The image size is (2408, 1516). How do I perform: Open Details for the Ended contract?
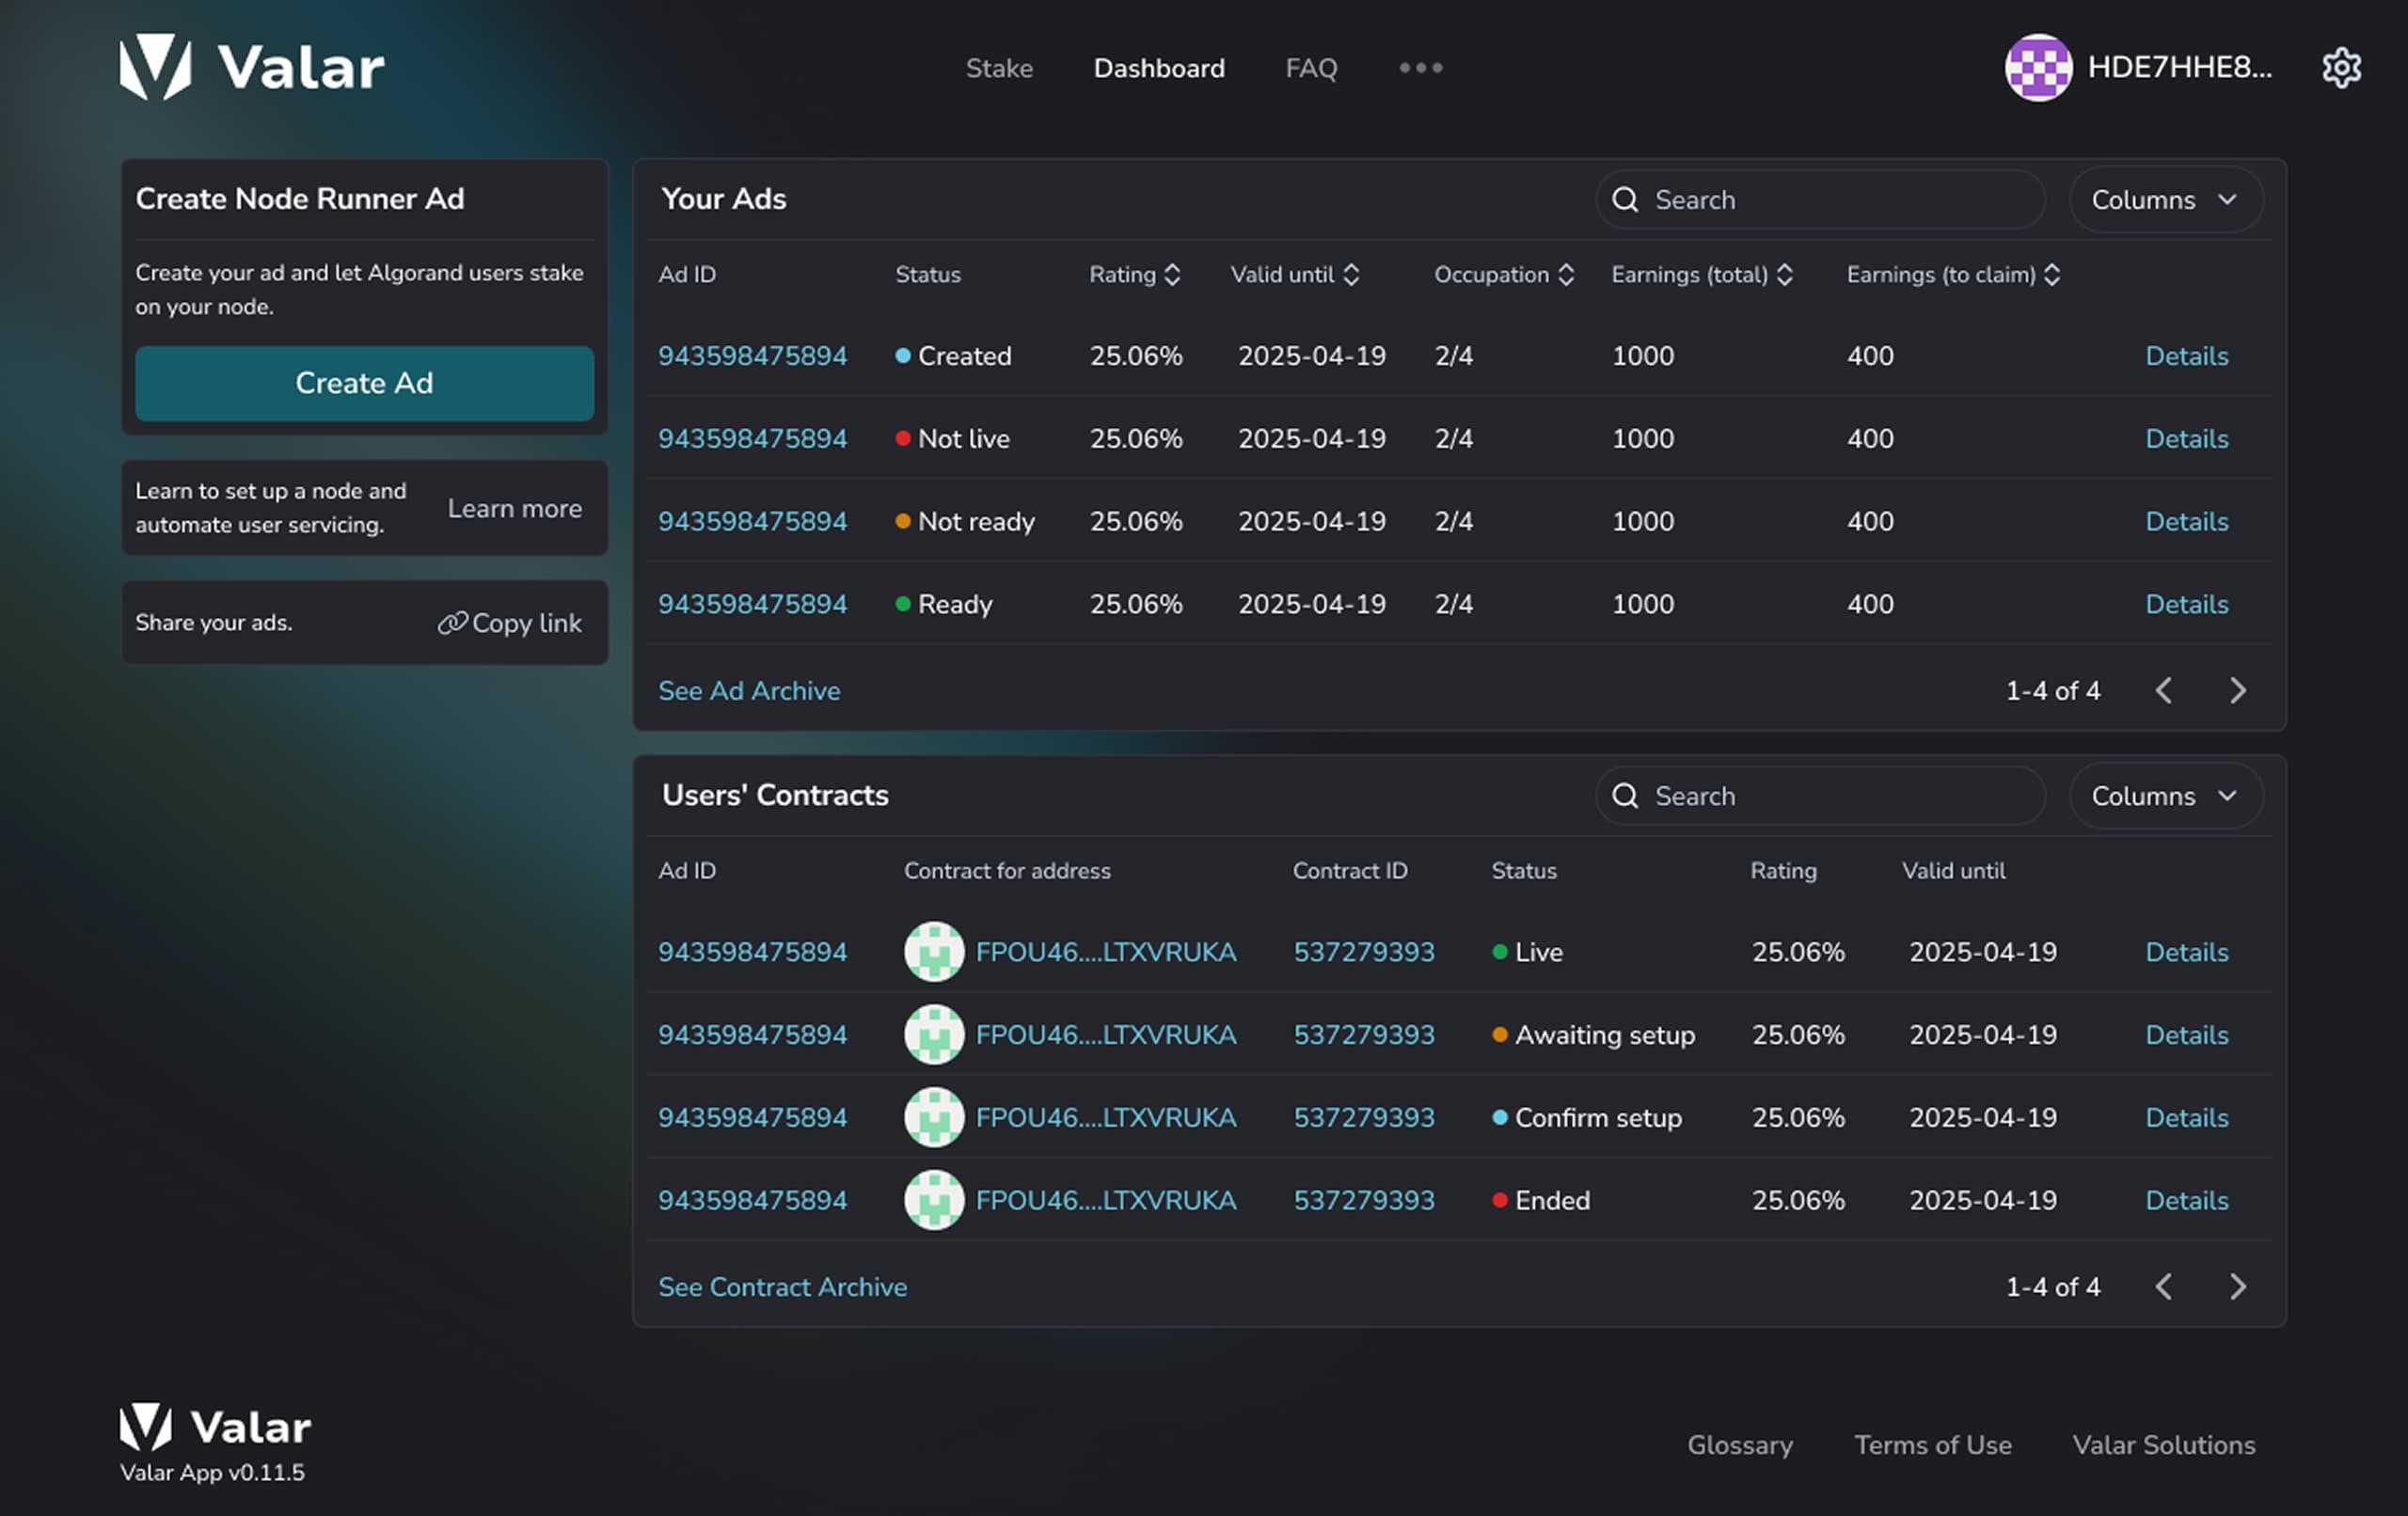(x=2186, y=1200)
